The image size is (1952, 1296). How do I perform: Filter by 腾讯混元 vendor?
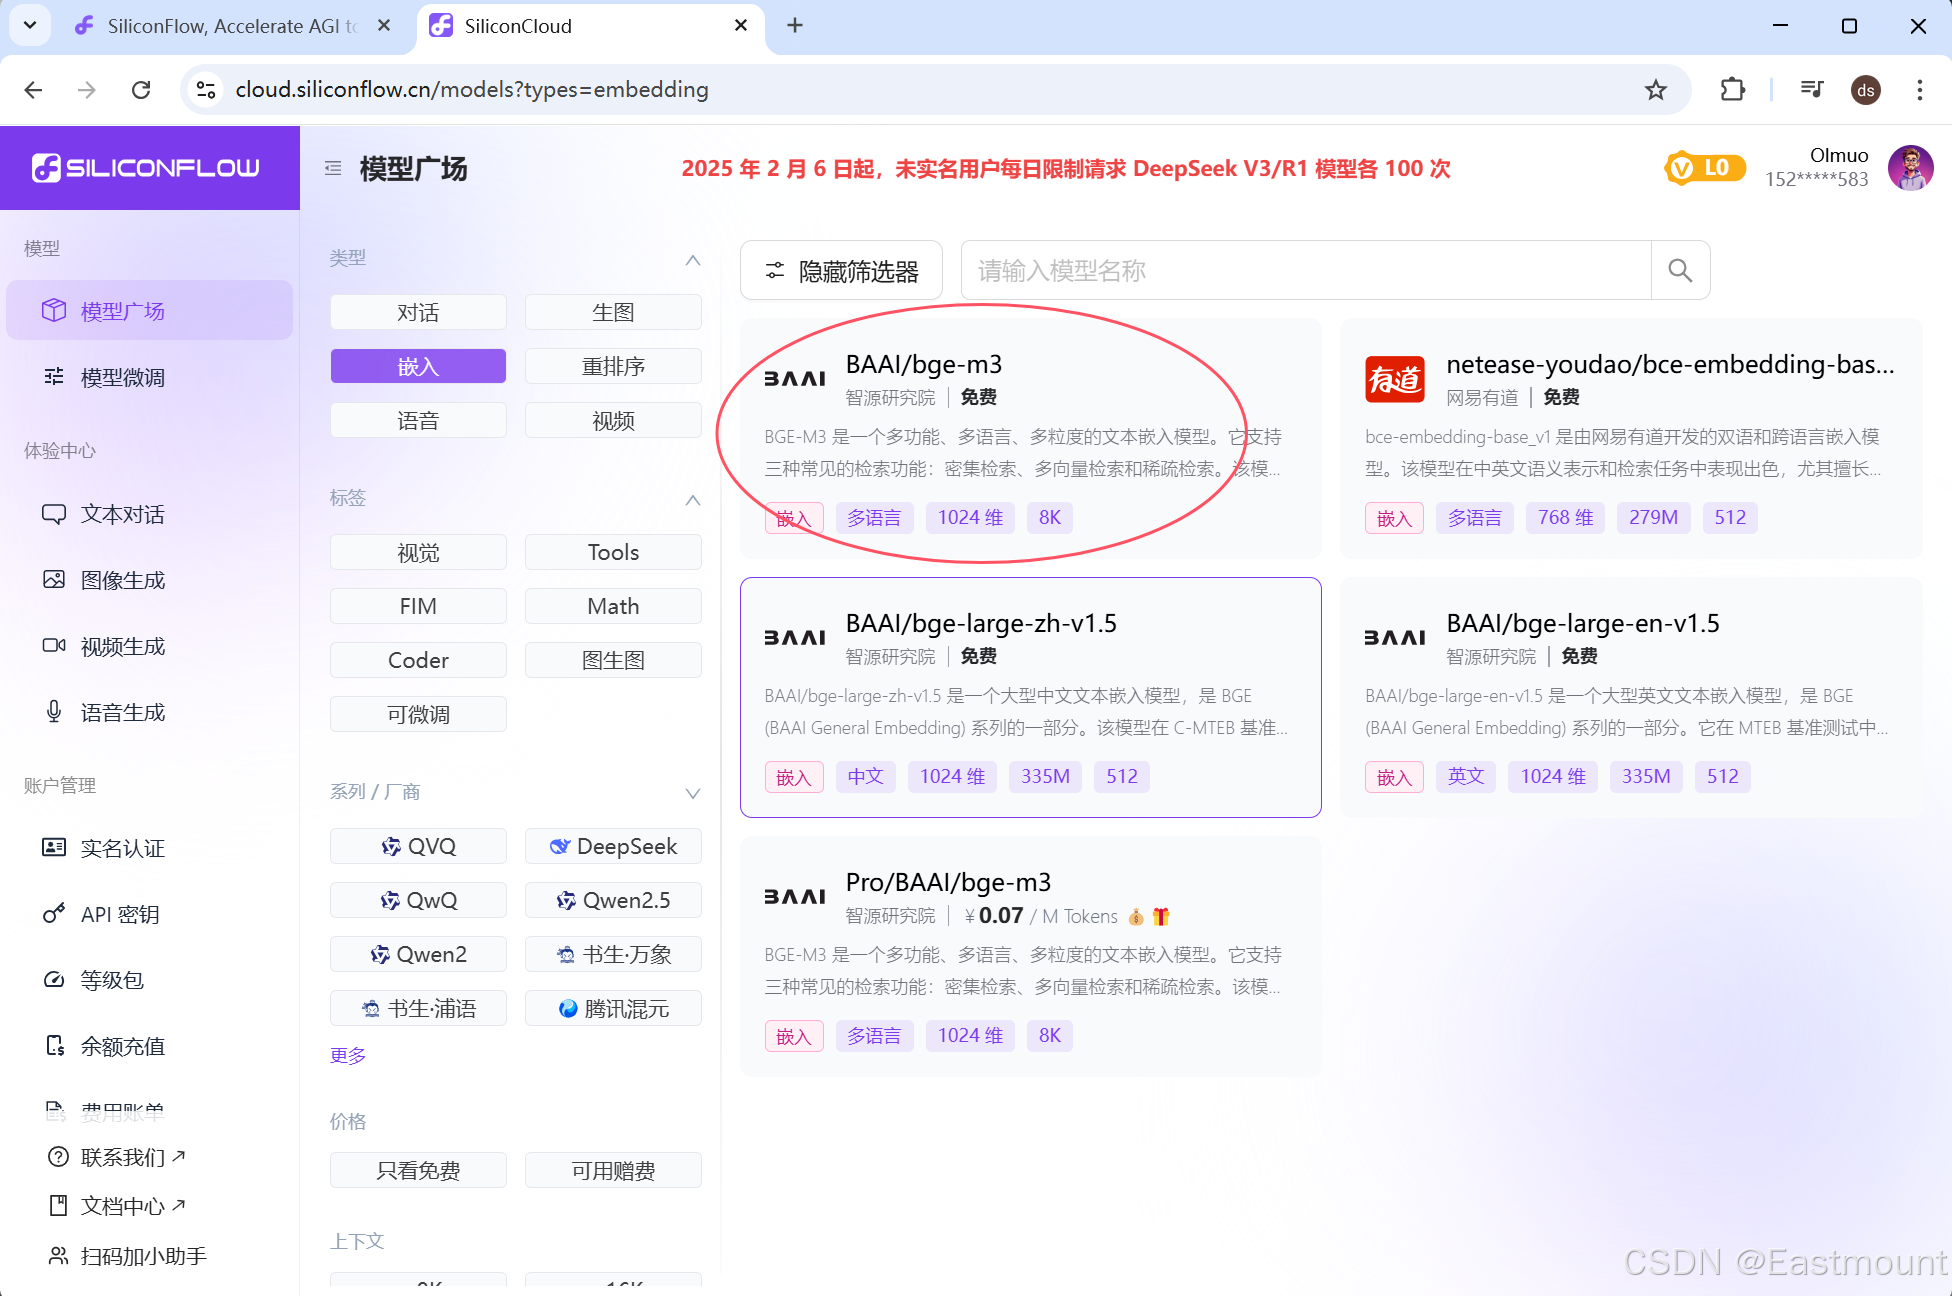613,1008
